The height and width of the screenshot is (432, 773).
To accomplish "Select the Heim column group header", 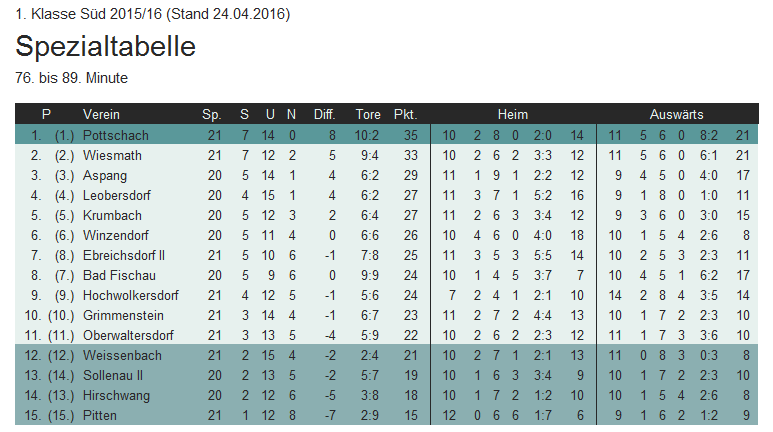I will 513,114.
